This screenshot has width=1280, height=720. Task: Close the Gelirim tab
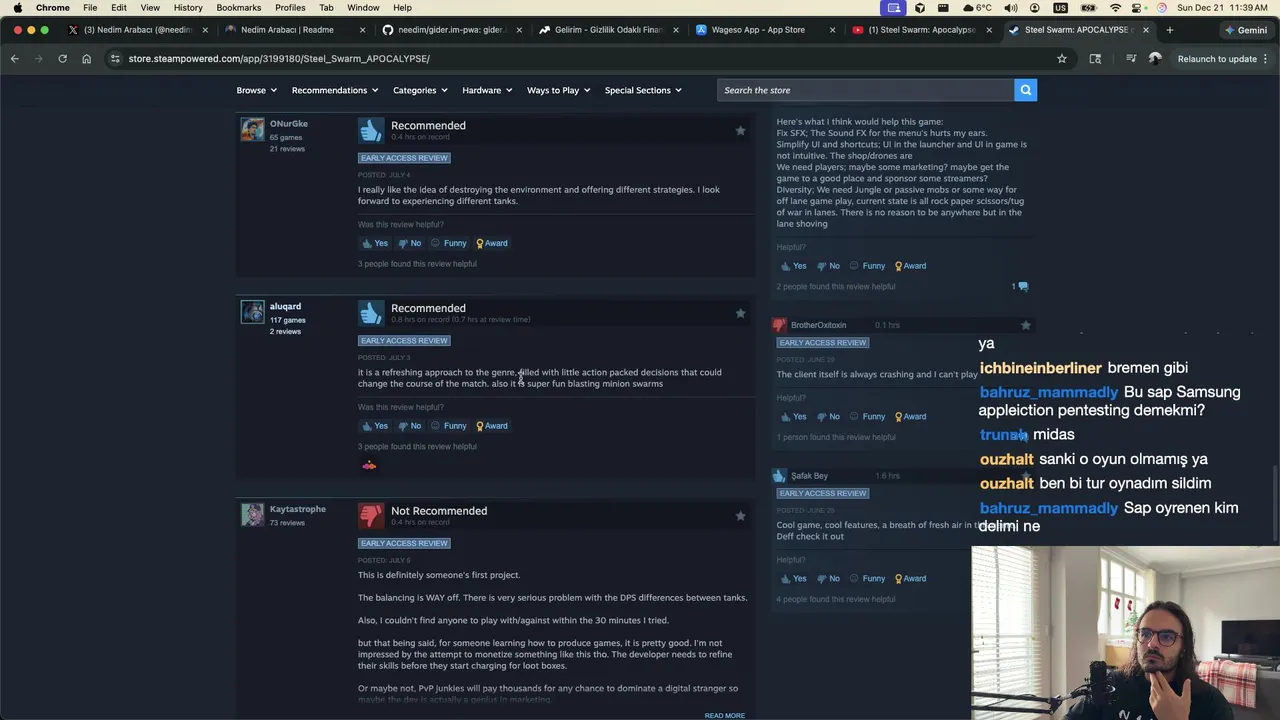676,30
